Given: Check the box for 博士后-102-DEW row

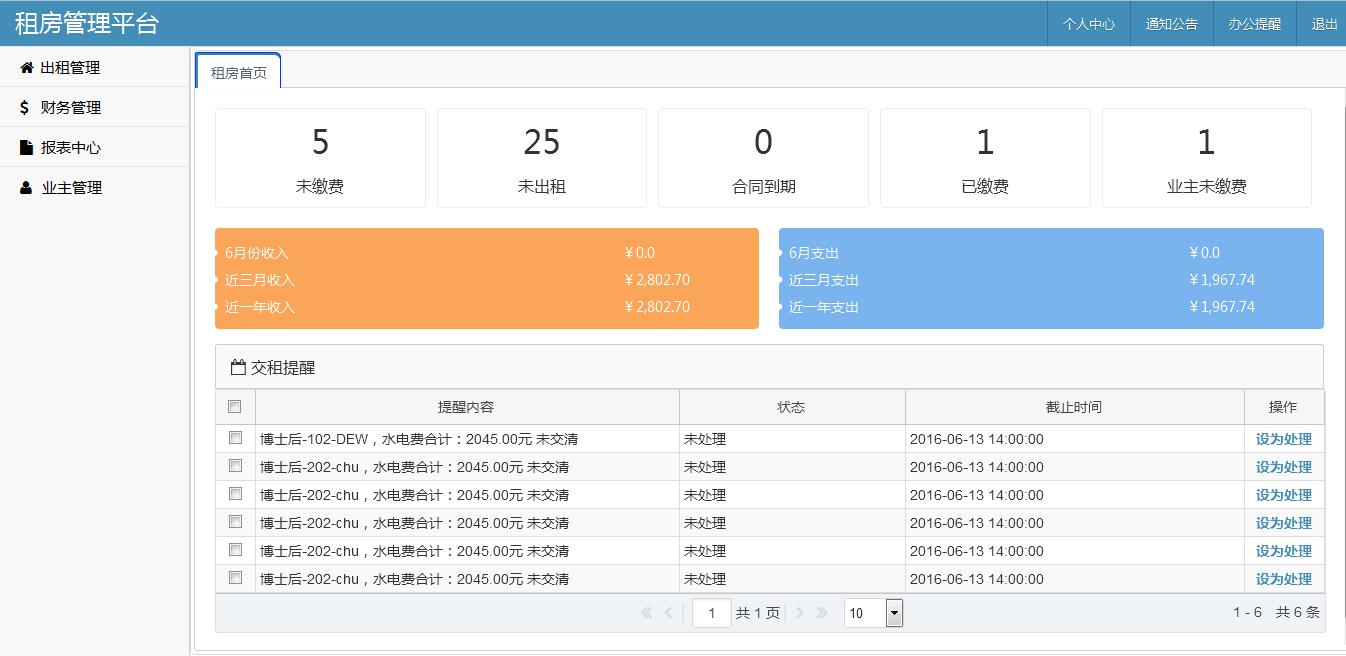Looking at the screenshot, I should (x=235, y=438).
